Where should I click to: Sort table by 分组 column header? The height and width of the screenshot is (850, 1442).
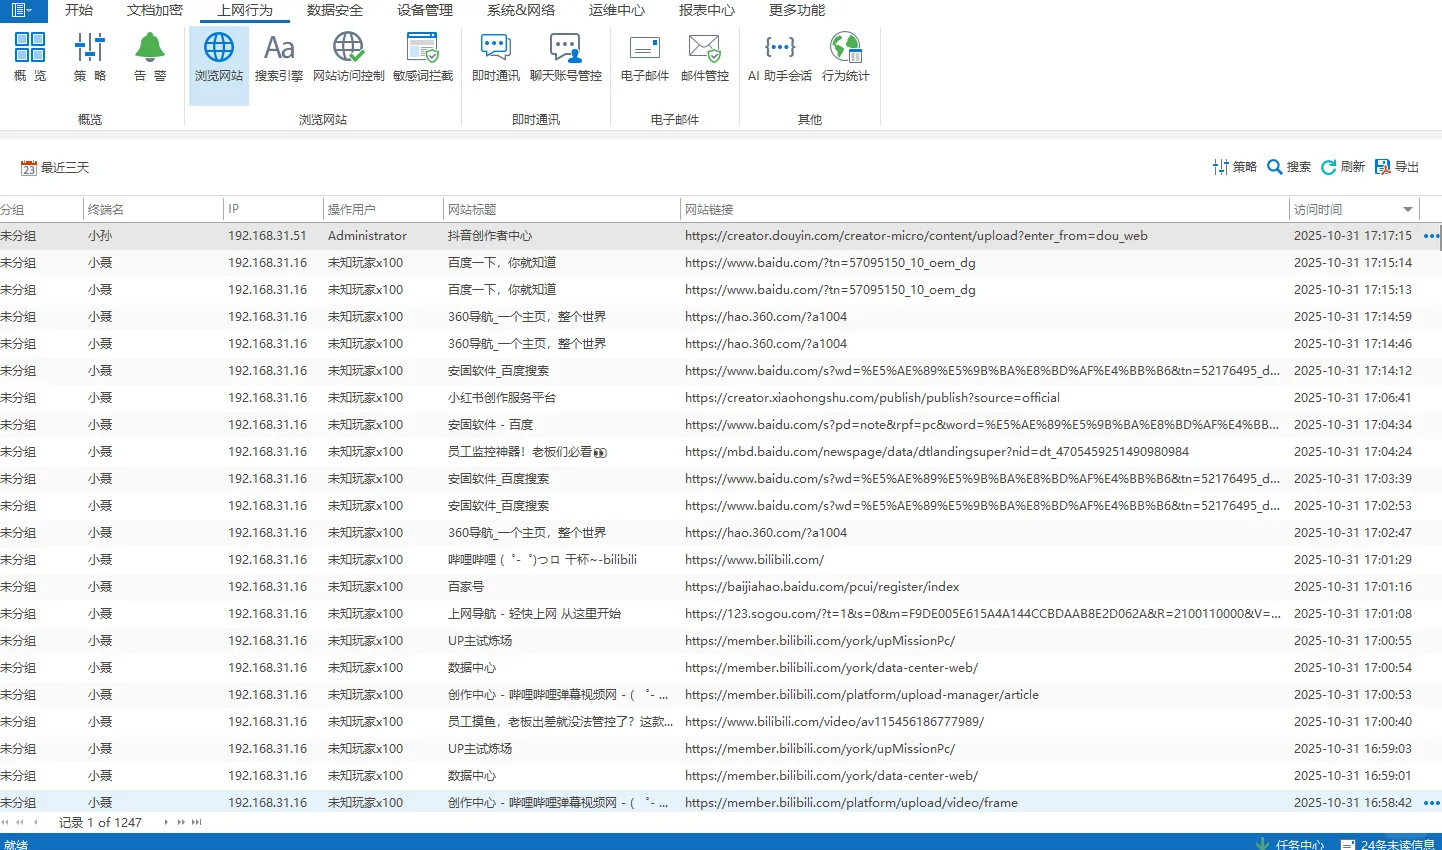click(x=41, y=209)
